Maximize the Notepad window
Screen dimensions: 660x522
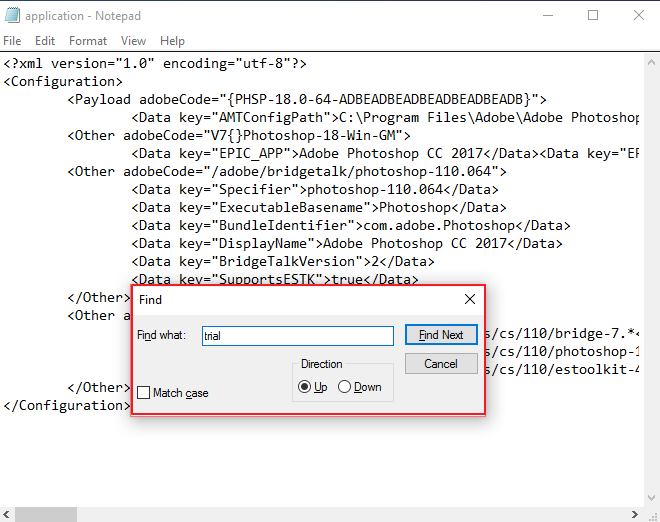(x=593, y=16)
